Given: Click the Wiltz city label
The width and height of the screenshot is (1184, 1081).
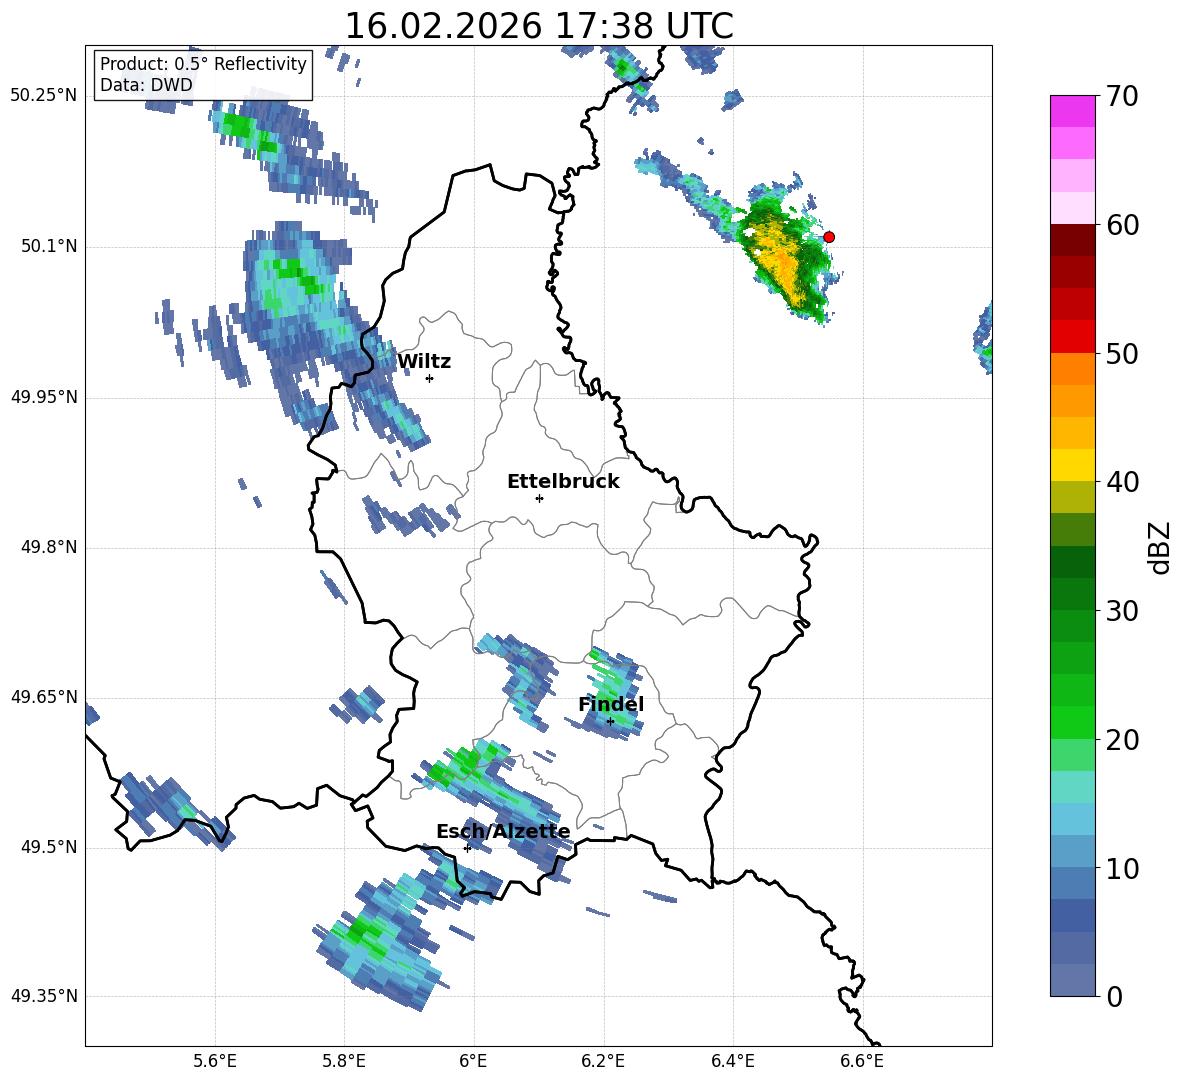Looking at the screenshot, I should [x=424, y=362].
